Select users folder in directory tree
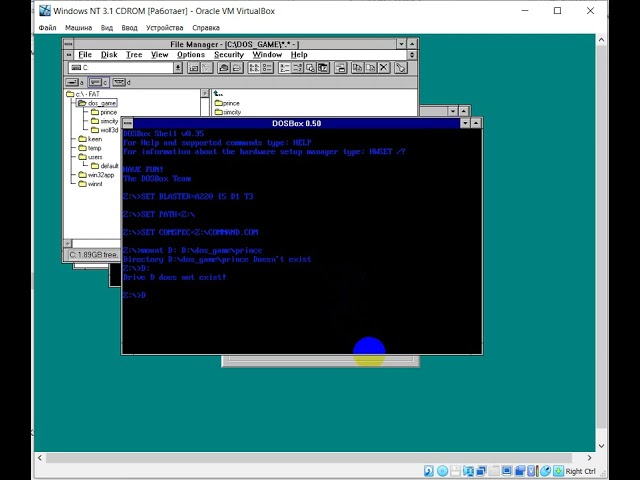Viewport: 640px width, 480px height. pos(90,157)
